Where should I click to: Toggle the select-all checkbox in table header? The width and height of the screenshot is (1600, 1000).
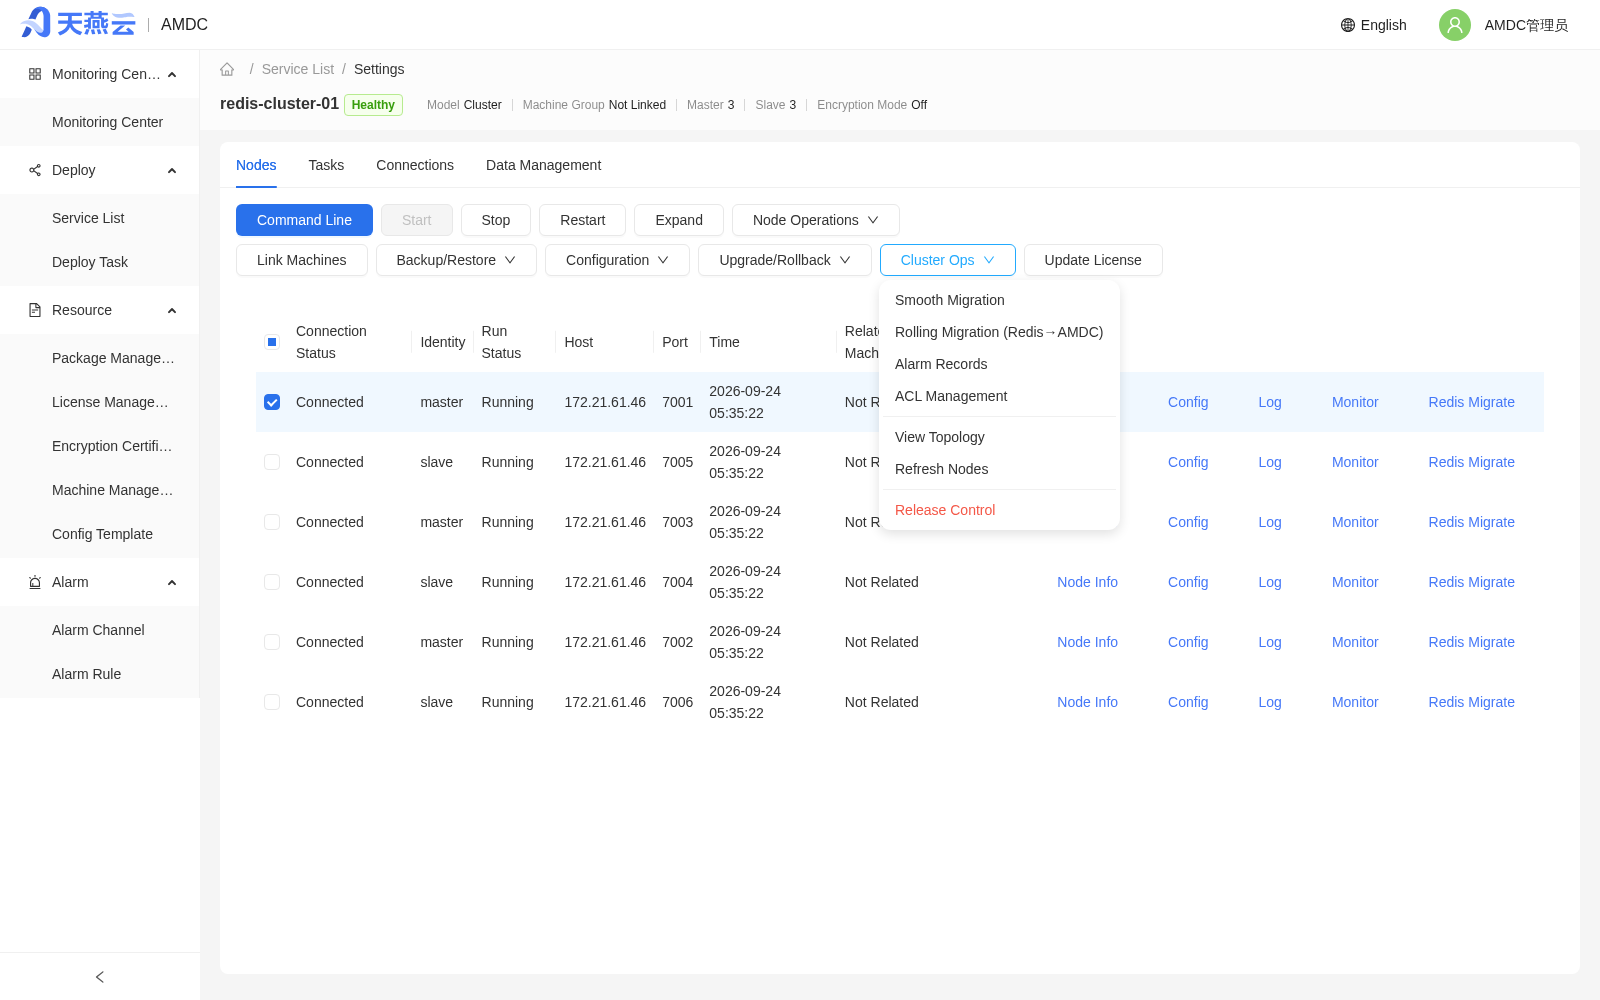[272, 342]
